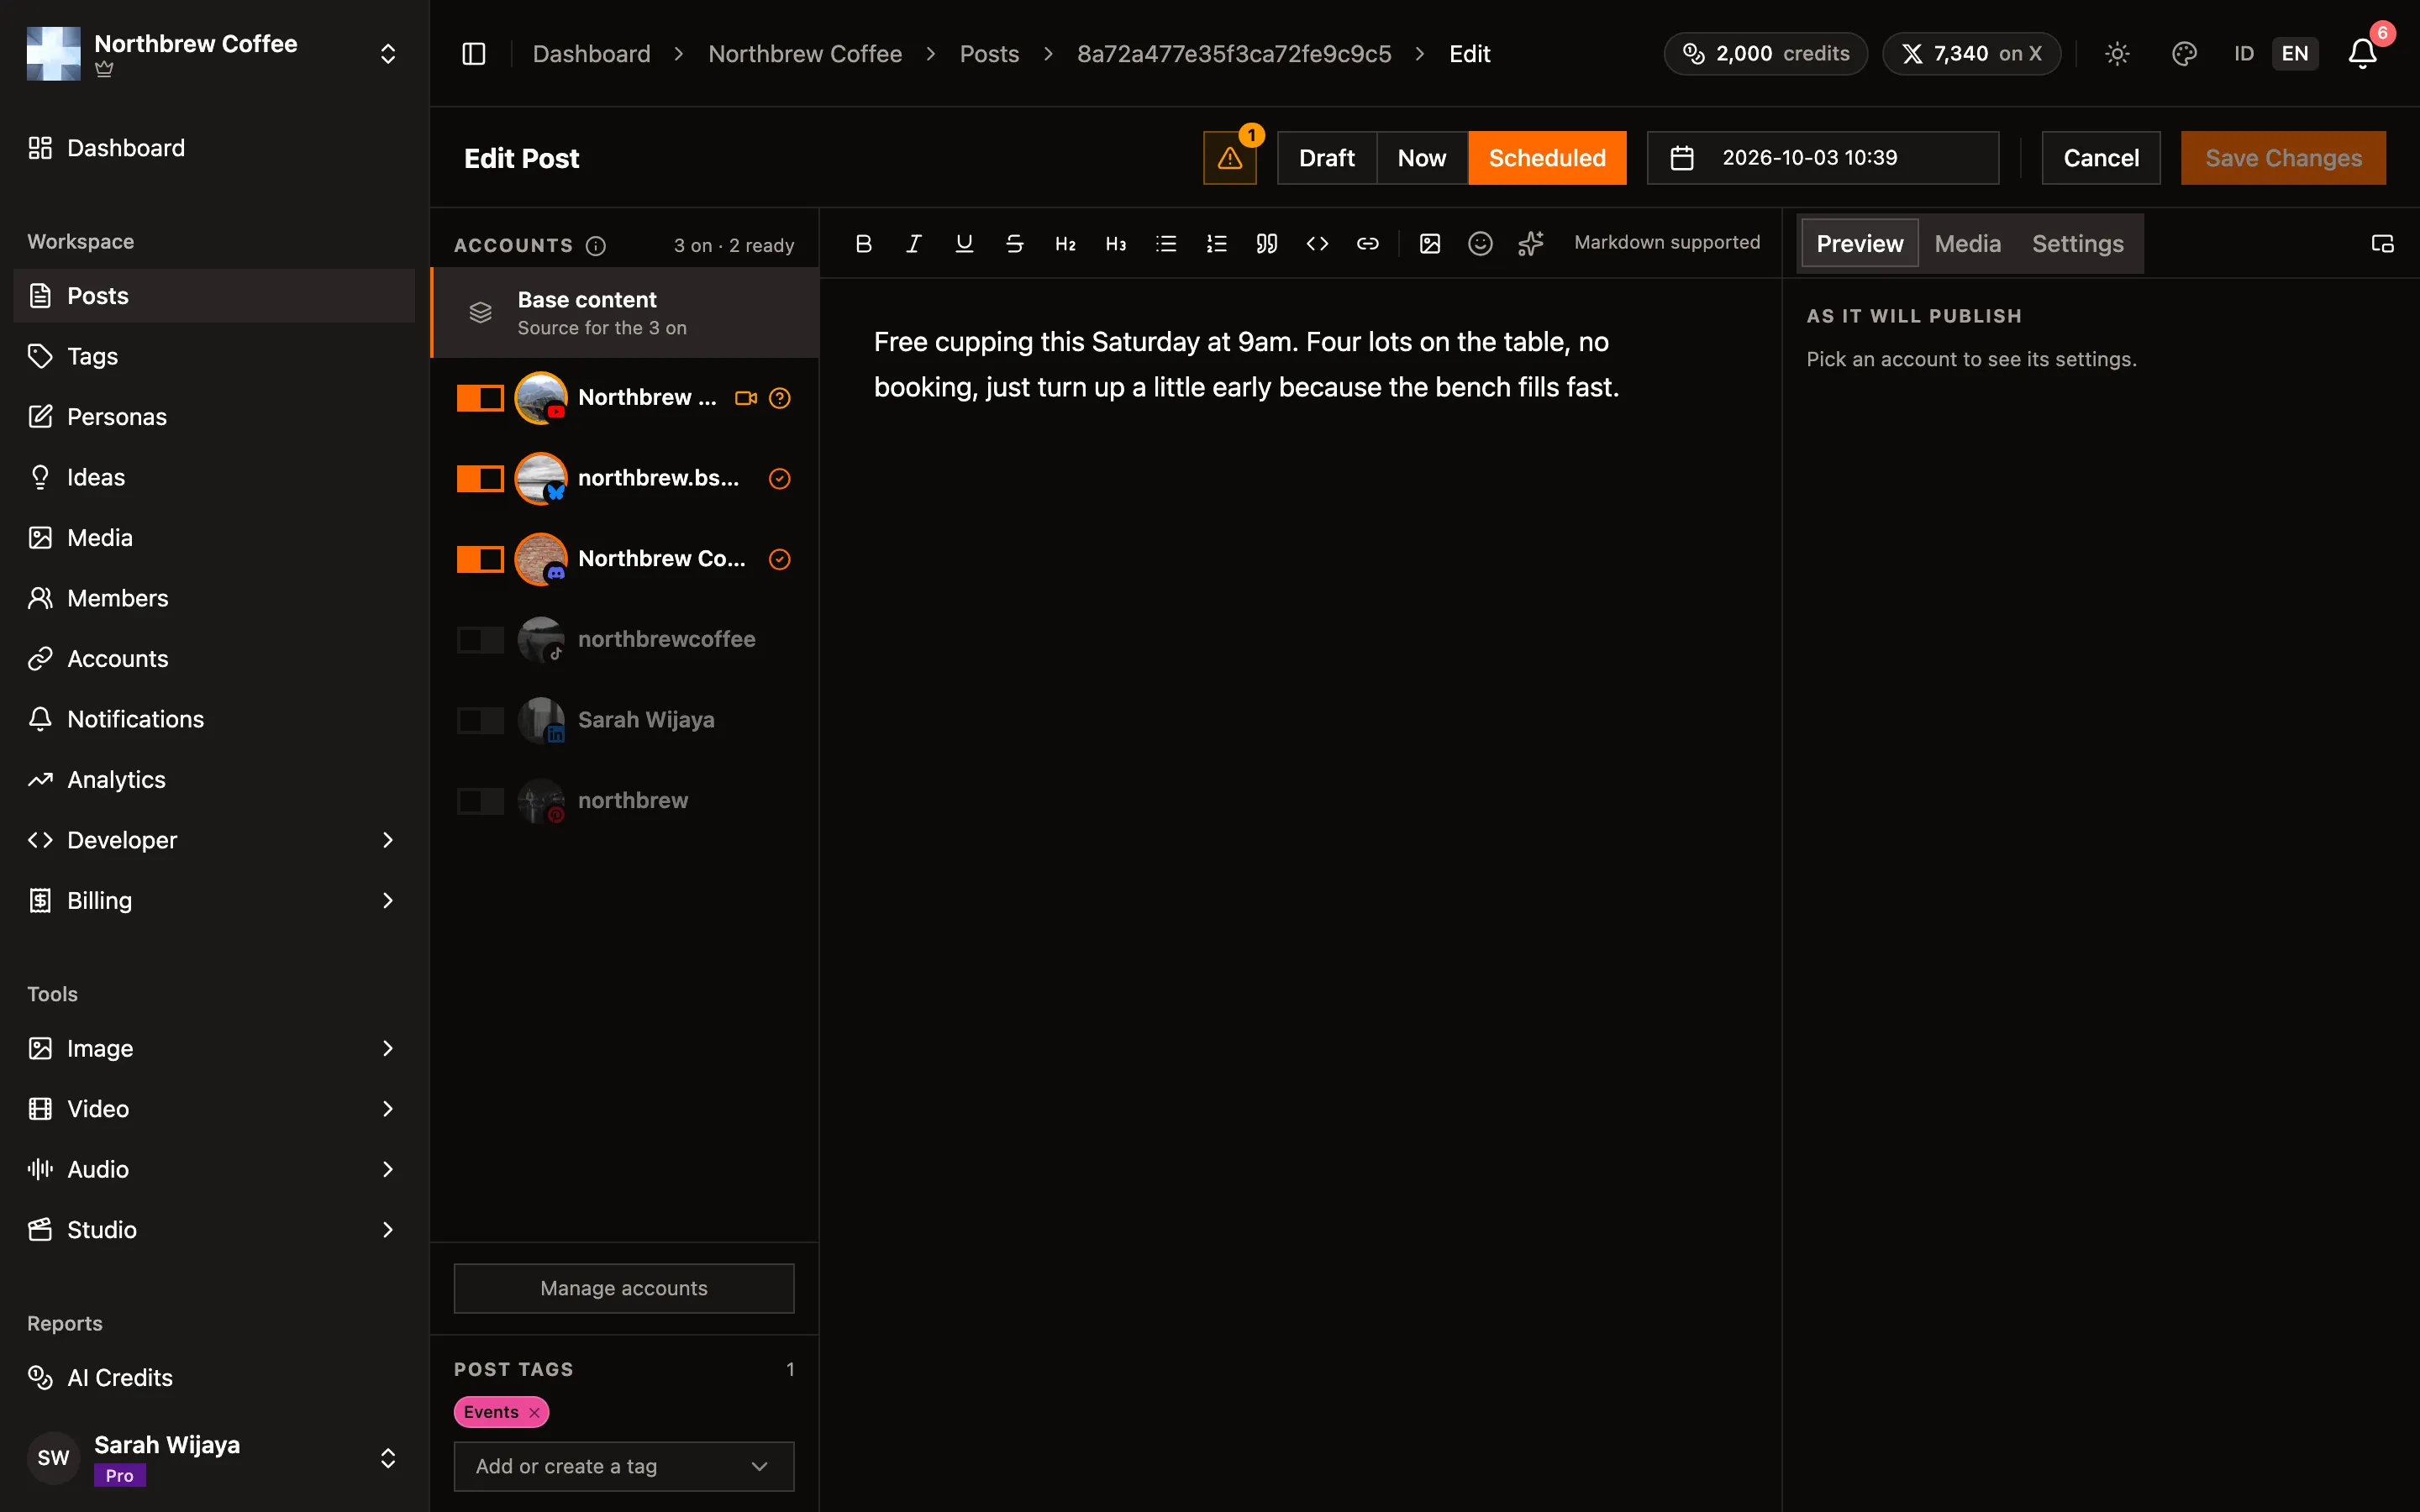This screenshot has height=1512, width=2420.
Task: Insert a blockquote
Action: (1266, 243)
